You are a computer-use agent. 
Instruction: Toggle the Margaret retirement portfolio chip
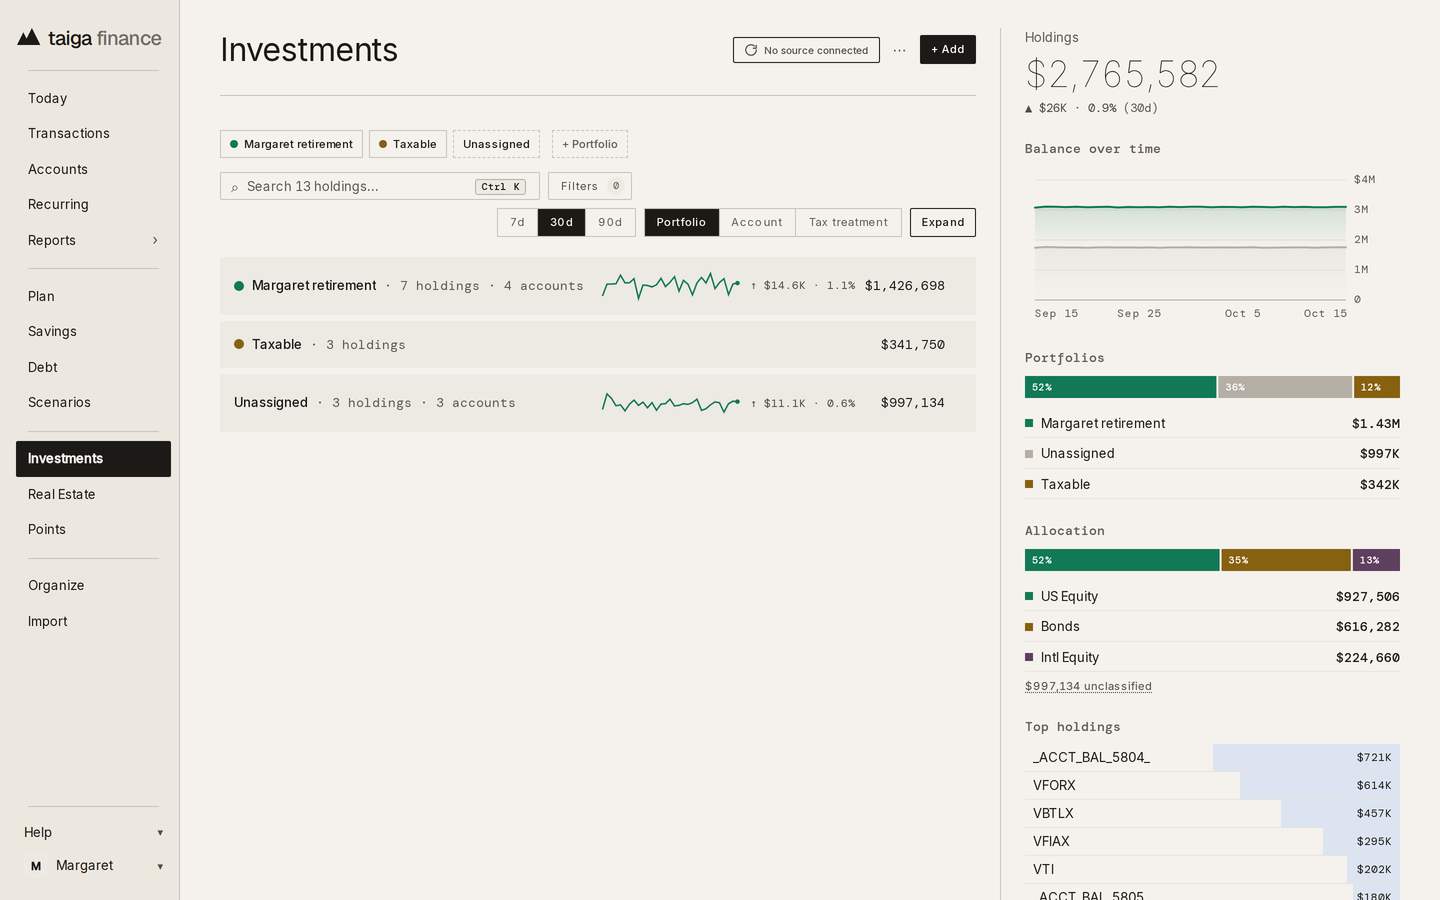(291, 144)
